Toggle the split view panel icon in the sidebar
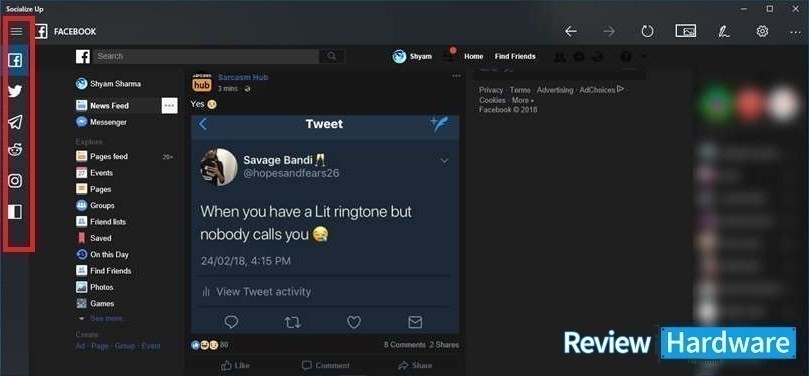This screenshot has height=376, width=809. [x=15, y=211]
